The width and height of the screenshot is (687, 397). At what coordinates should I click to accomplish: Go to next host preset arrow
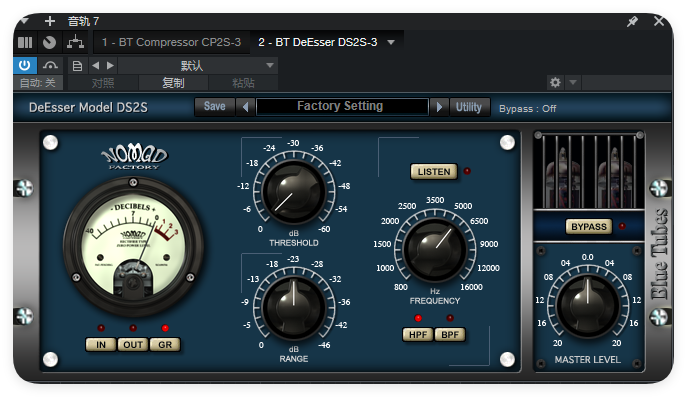pyautogui.click(x=110, y=66)
